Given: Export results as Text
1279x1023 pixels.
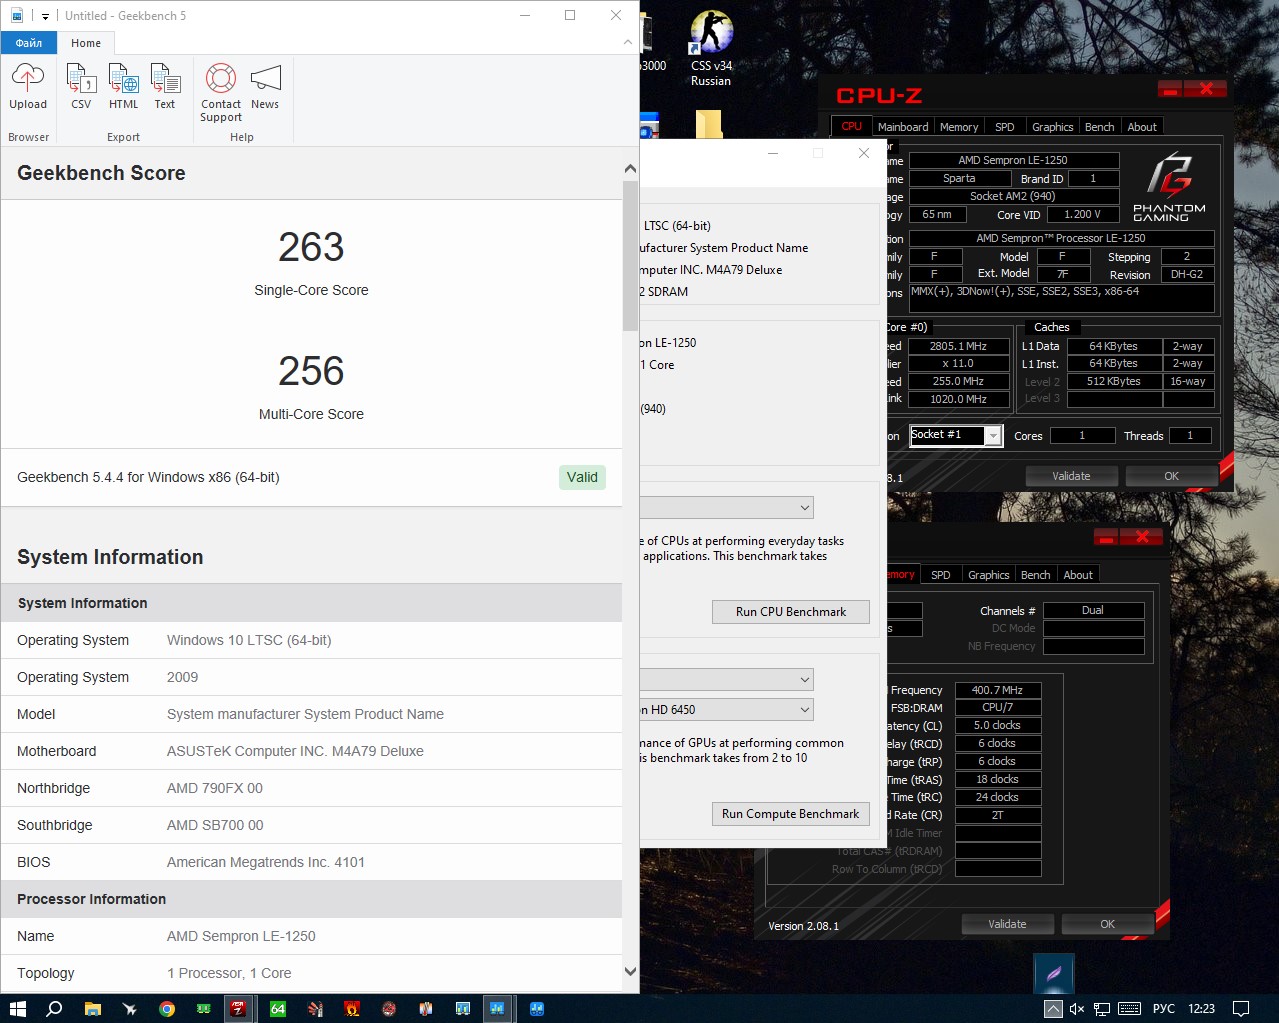Looking at the screenshot, I should 165,87.
